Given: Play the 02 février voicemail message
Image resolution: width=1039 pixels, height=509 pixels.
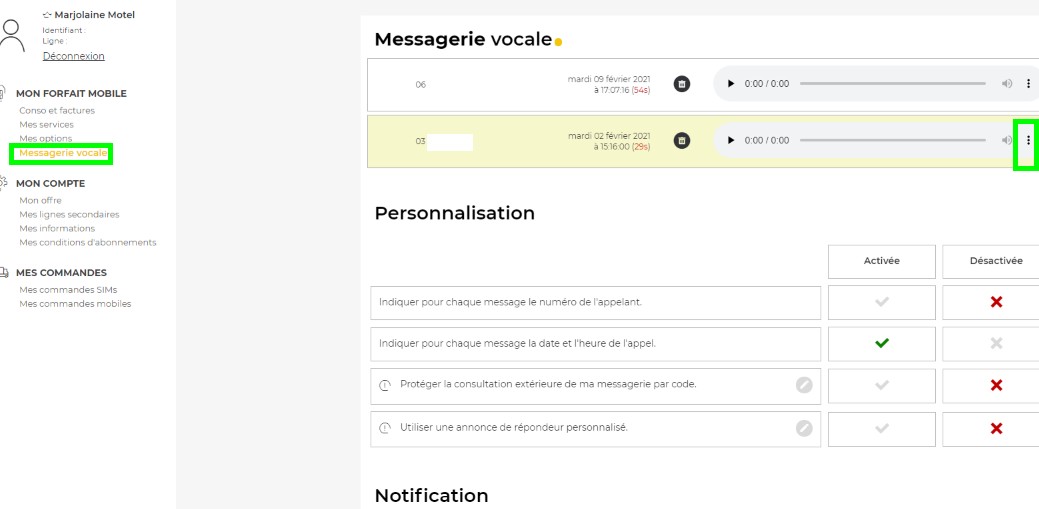Looking at the screenshot, I should pos(731,141).
